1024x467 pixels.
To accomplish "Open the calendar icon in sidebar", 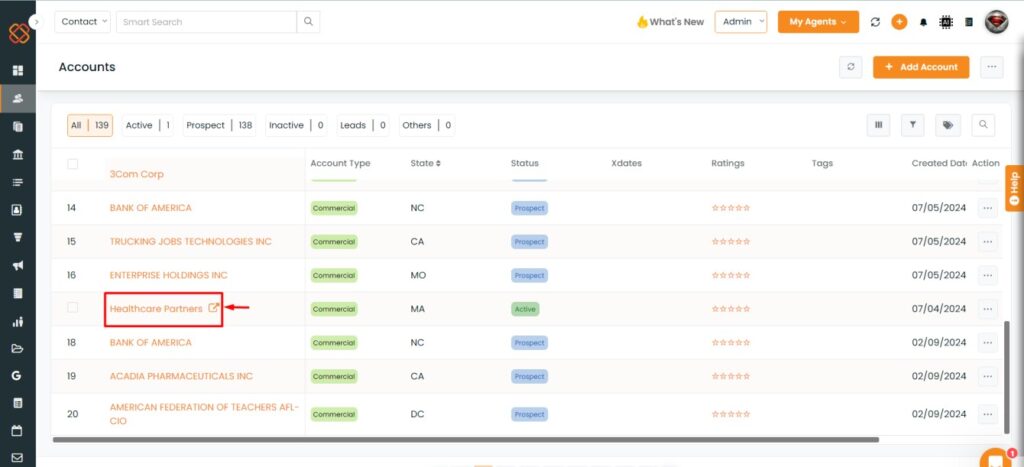I will [18, 431].
